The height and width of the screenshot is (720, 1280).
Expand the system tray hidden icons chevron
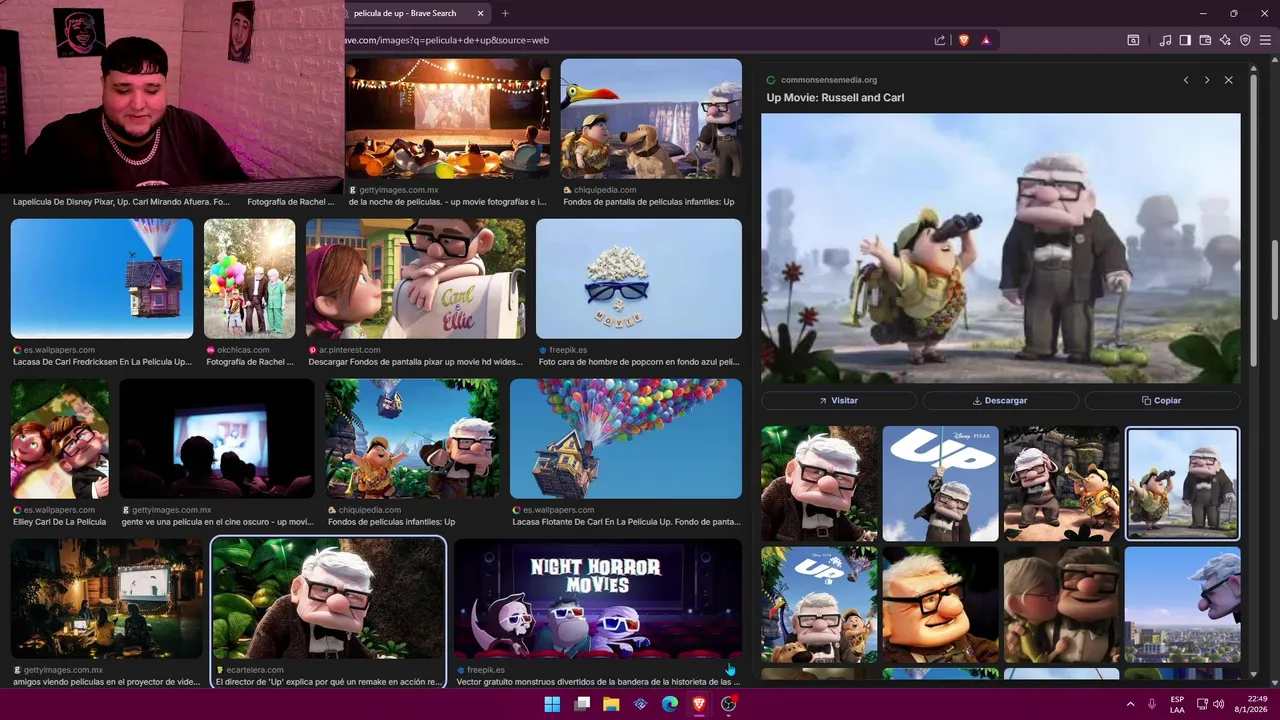(x=1131, y=704)
